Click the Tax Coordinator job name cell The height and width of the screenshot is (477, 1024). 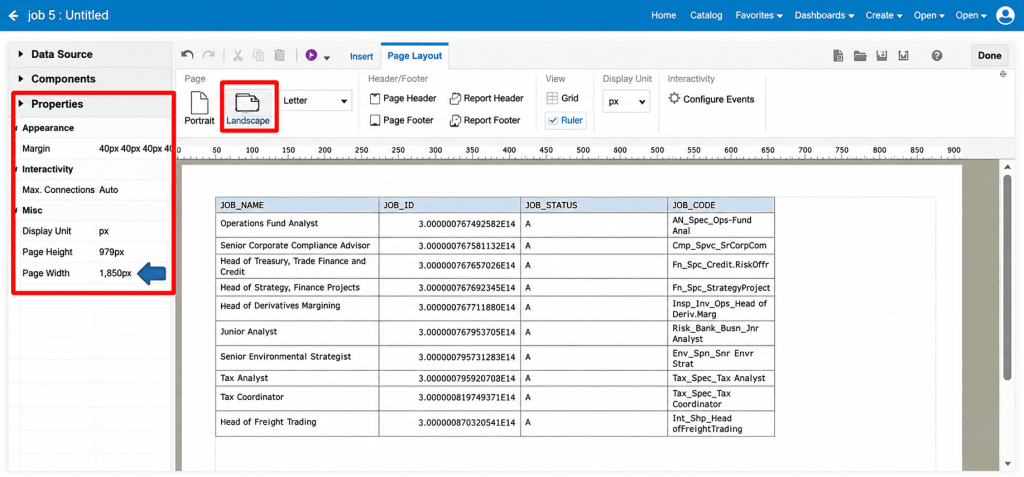coord(296,399)
